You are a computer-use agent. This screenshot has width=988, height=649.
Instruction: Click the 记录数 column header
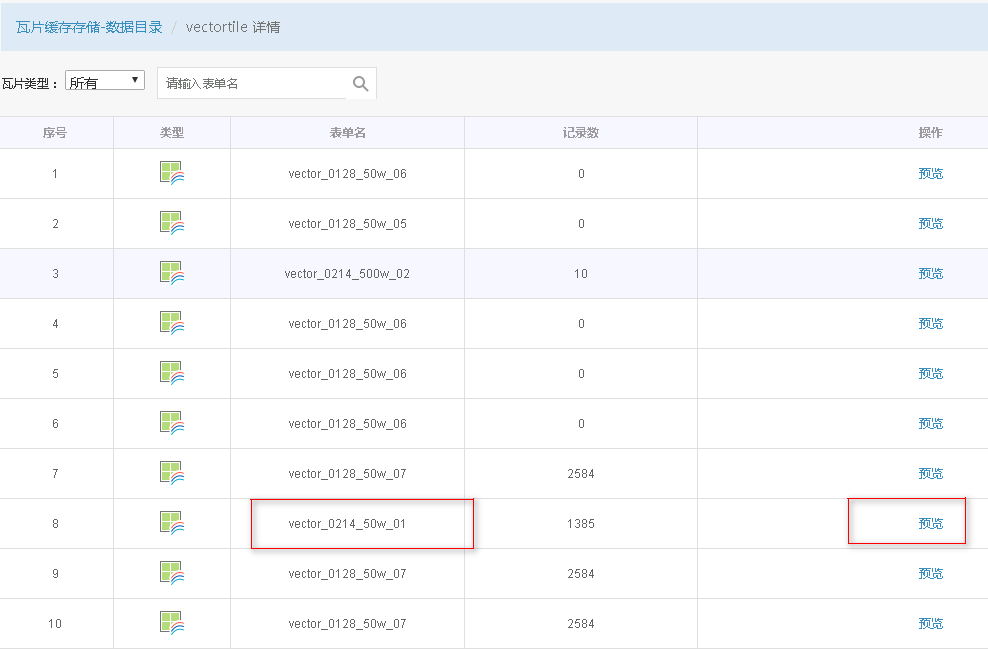(x=580, y=132)
